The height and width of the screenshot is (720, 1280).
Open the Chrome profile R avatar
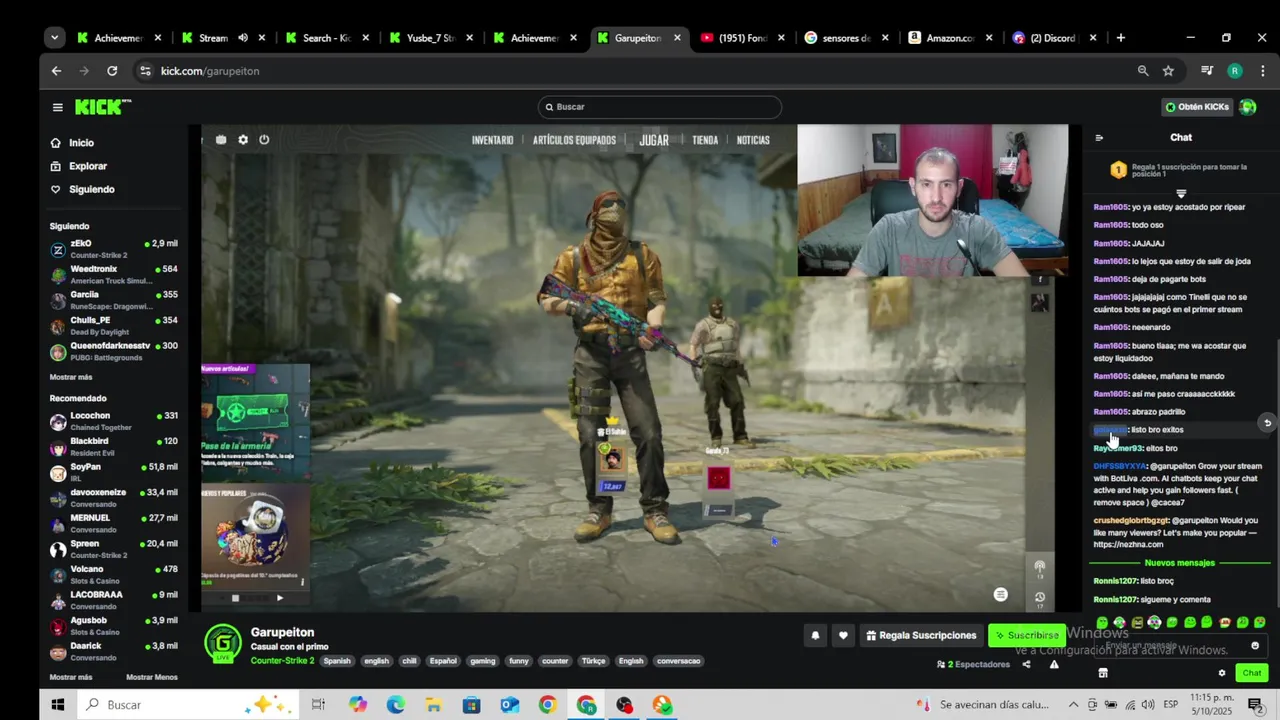click(1235, 71)
